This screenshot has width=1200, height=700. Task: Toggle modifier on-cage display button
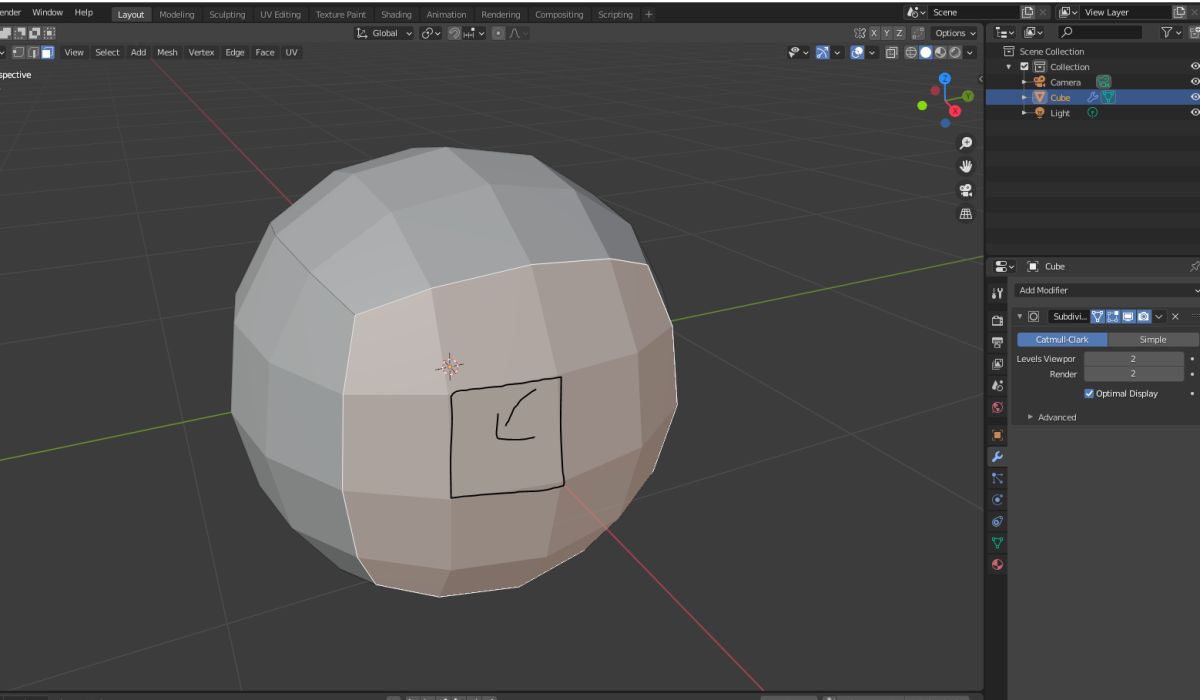click(1098, 316)
